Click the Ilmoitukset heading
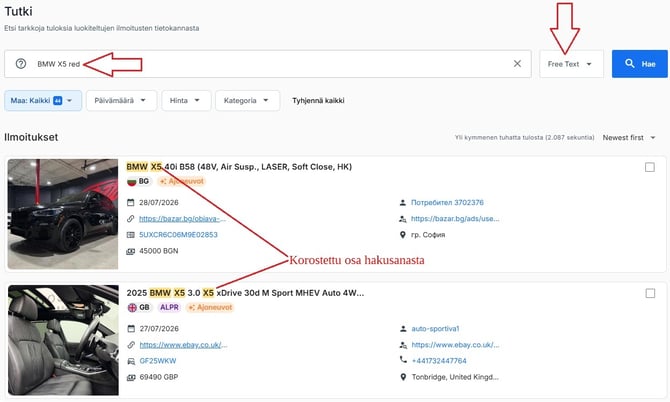Screen dimensions: 670x402 pos(31,137)
